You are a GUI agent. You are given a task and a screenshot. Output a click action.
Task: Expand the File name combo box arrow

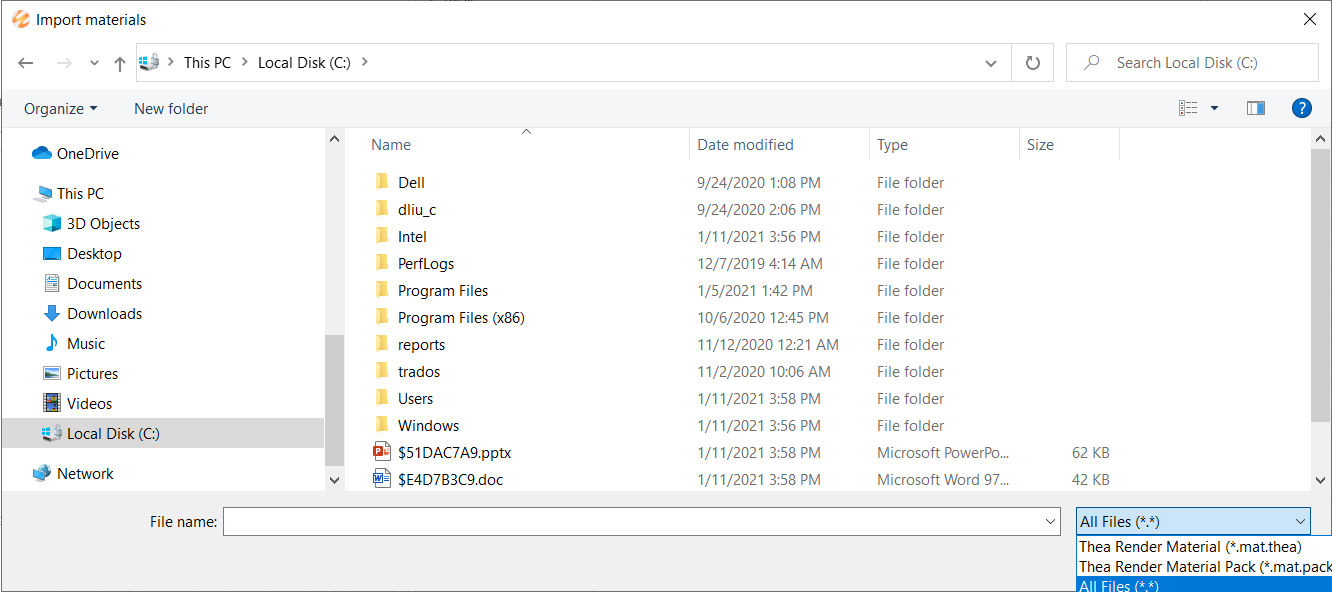(x=1050, y=521)
